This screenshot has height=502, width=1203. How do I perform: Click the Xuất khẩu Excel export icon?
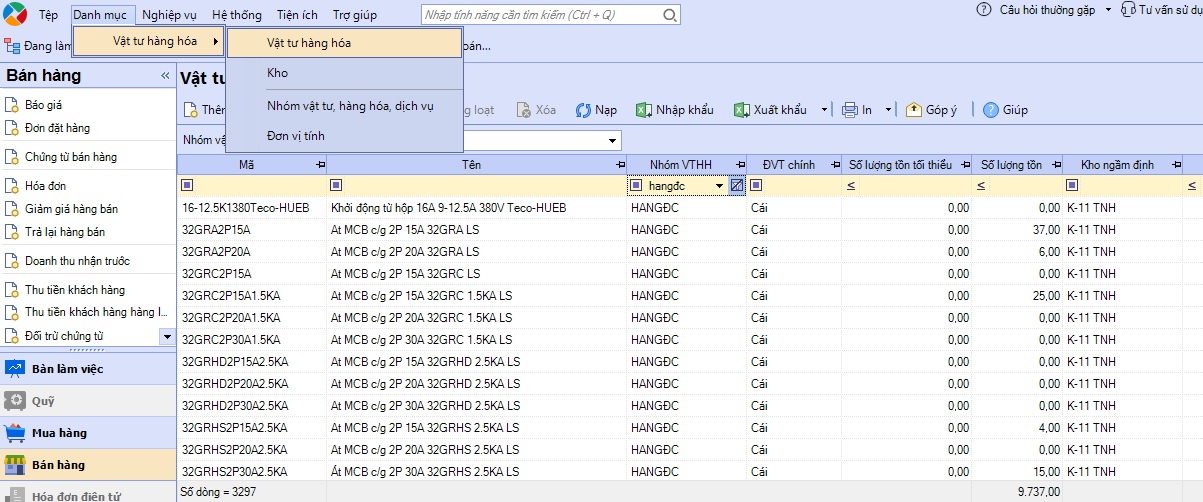pos(741,110)
